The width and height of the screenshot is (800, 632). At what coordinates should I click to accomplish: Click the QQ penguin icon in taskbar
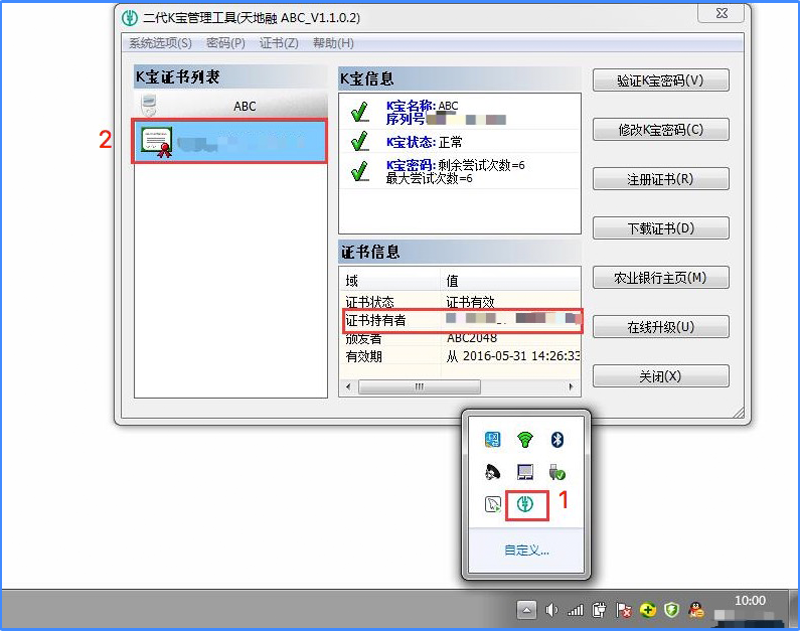tap(697, 609)
